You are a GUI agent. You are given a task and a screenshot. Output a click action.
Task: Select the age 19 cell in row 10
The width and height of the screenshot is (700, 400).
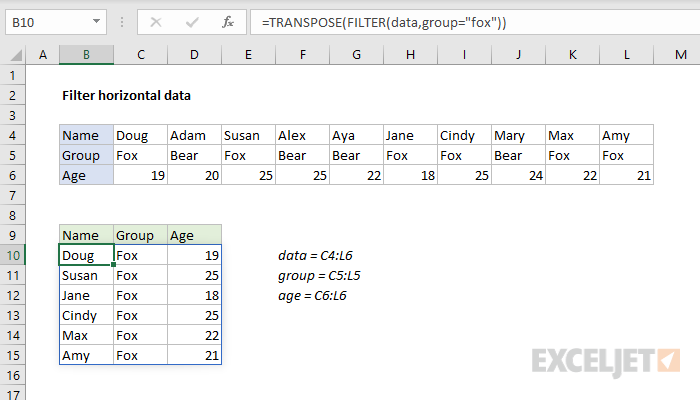coord(194,255)
